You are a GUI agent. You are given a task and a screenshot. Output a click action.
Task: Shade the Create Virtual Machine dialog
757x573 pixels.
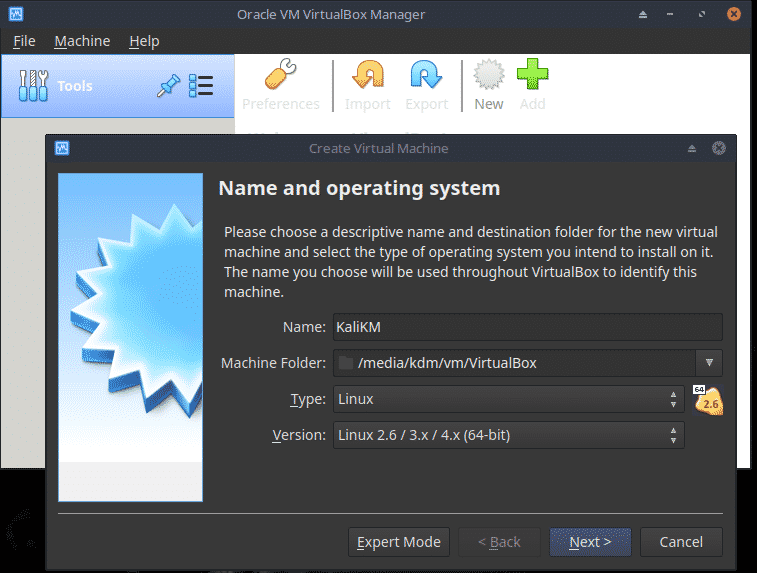(x=691, y=148)
